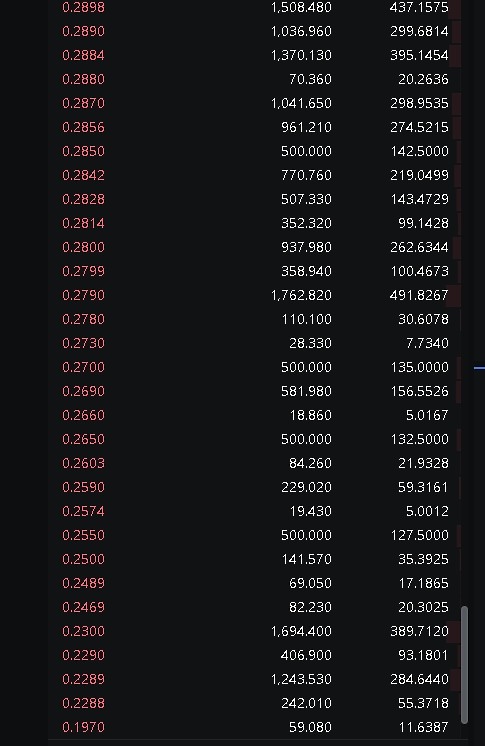Click the 0.2800 price level
485x746 pixels.
(x=83, y=247)
